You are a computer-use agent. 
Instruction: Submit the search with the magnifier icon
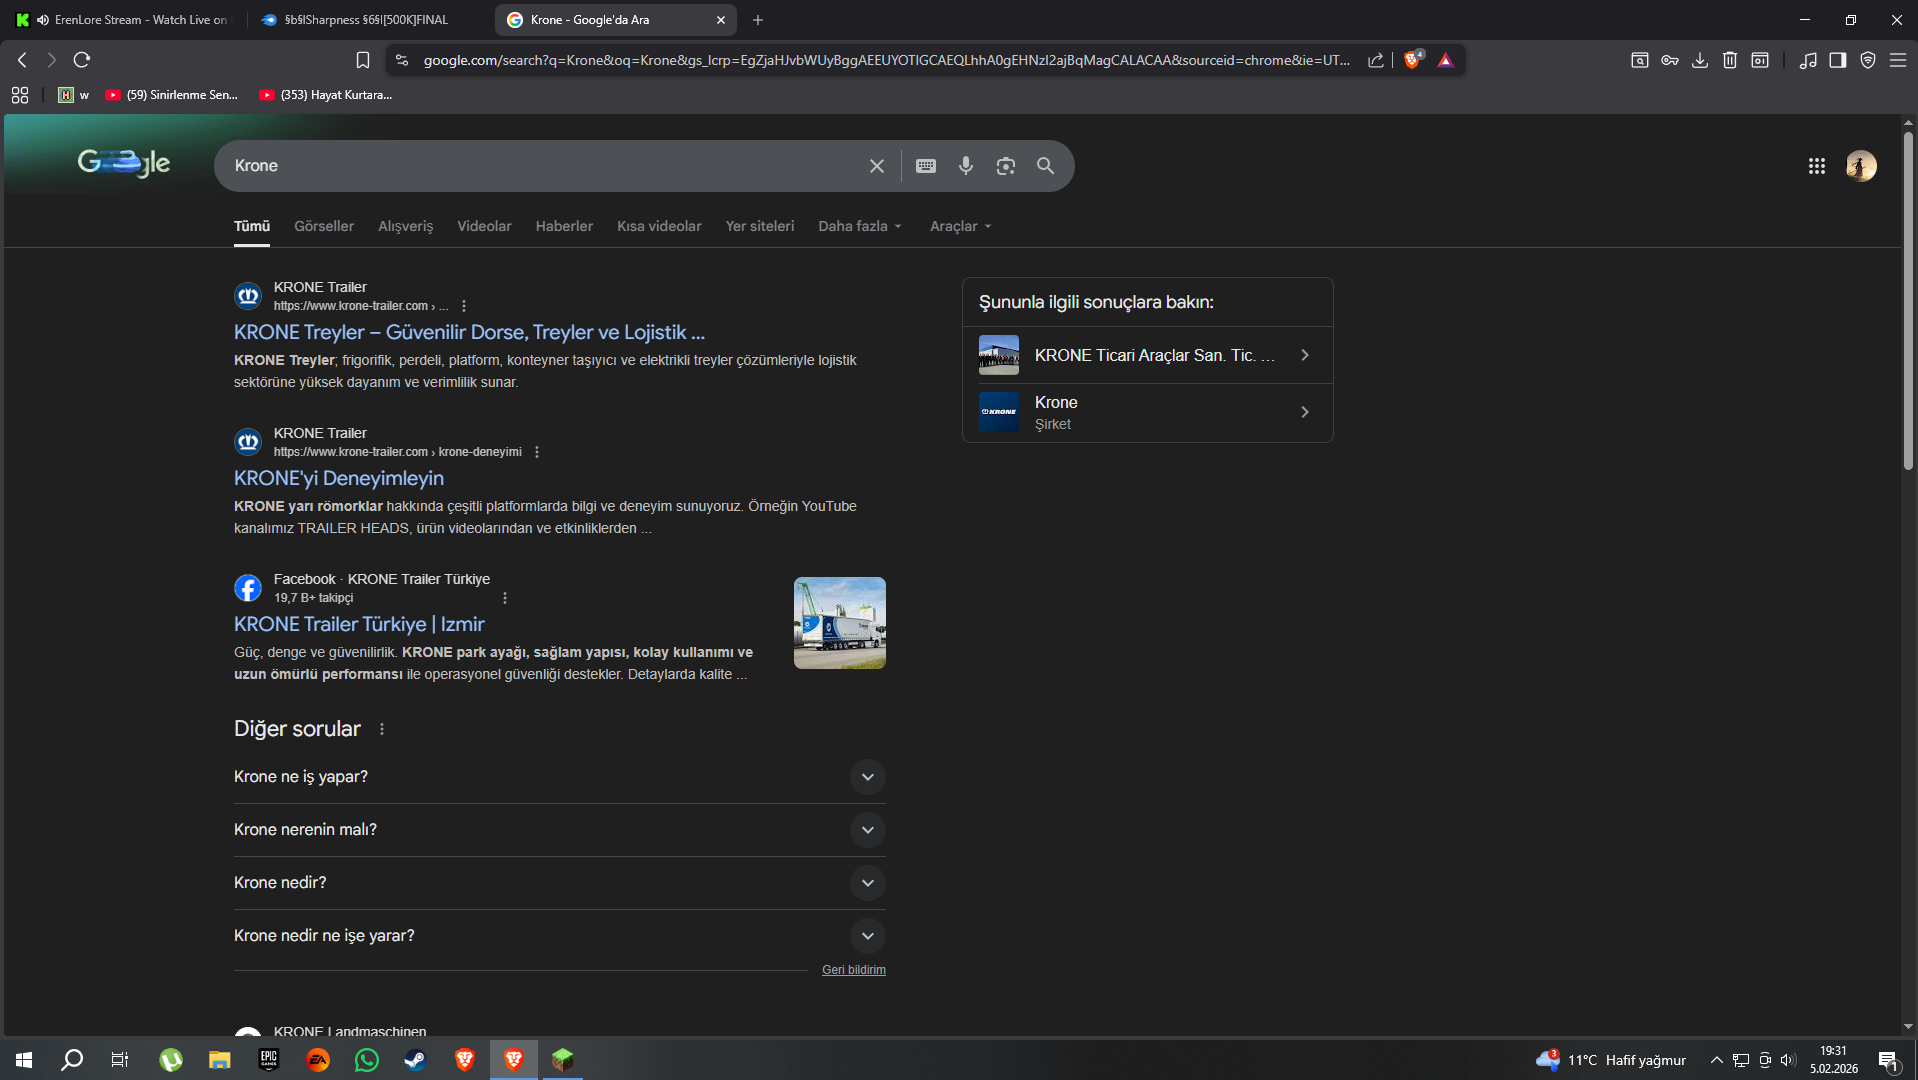pyautogui.click(x=1046, y=166)
